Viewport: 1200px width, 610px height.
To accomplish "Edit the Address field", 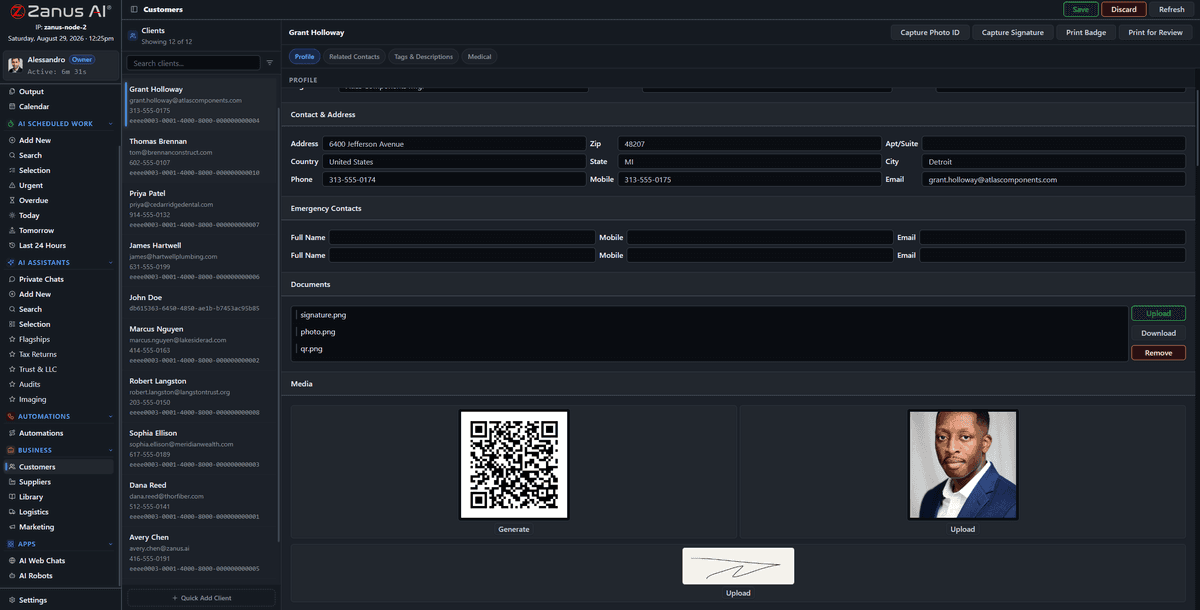I will pos(454,144).
